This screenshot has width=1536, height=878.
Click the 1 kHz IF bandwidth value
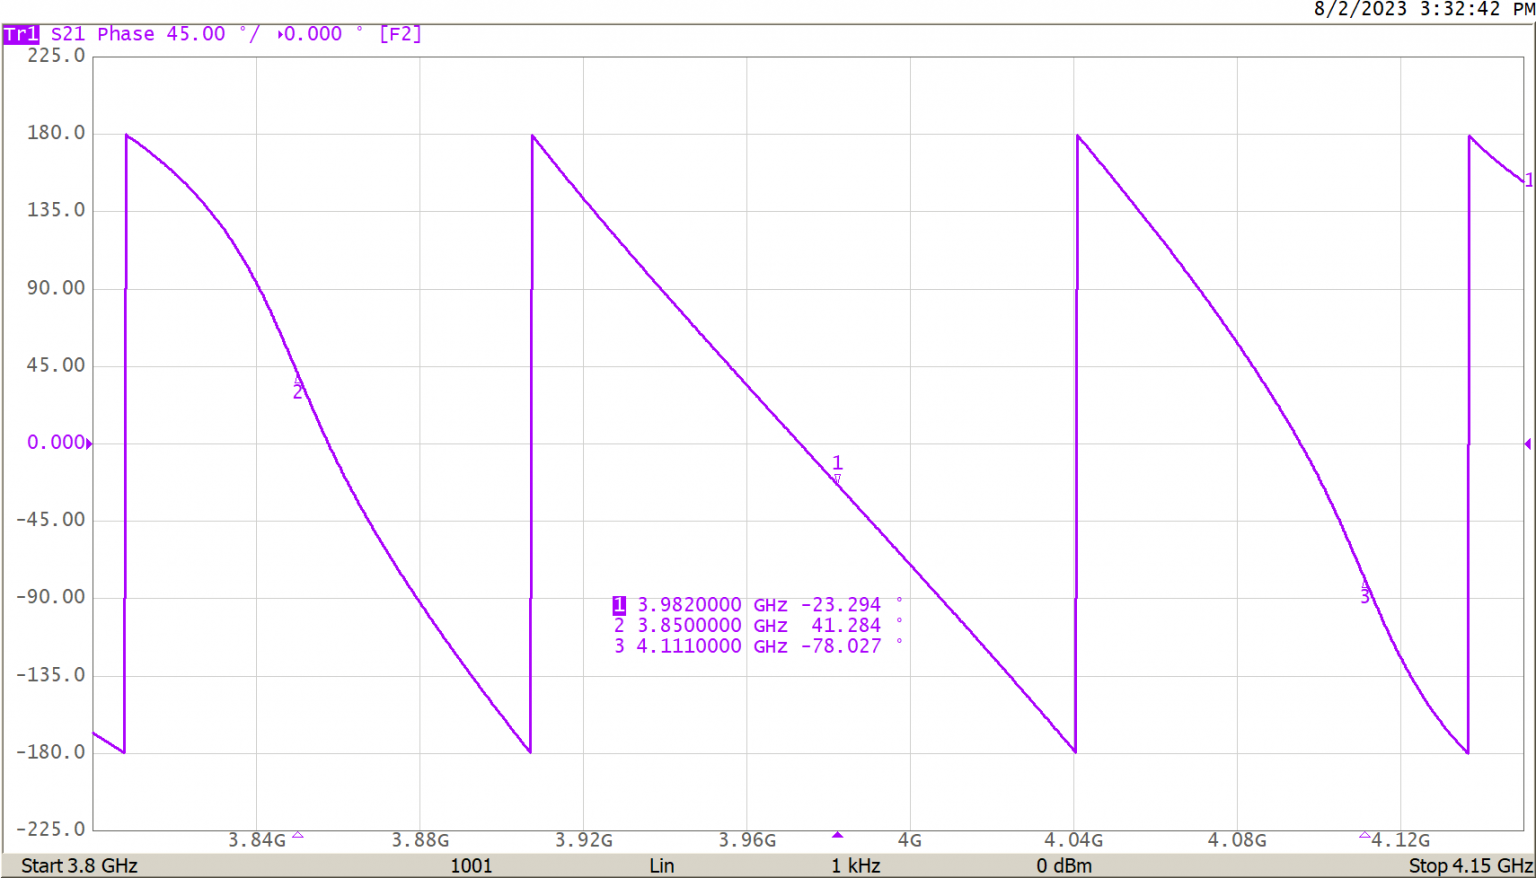(x=855, y=866)
